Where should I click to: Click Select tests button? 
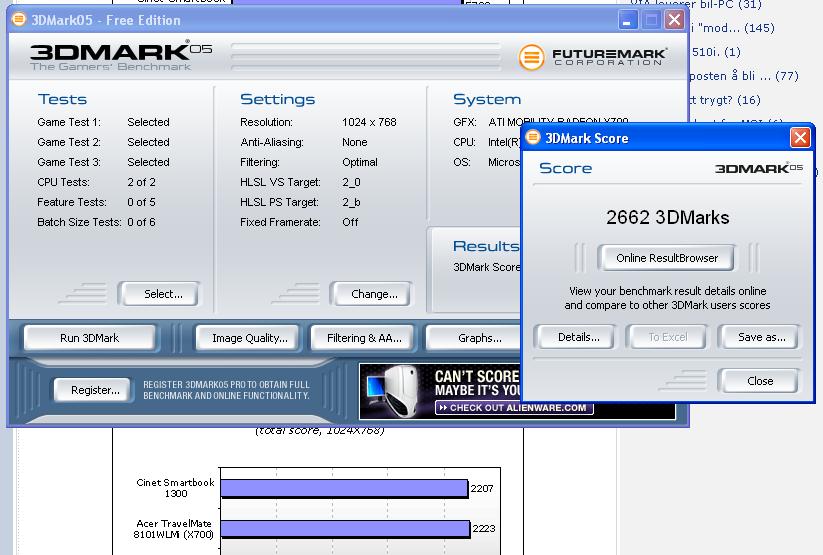pyautogui.click(x=160, y=294)
